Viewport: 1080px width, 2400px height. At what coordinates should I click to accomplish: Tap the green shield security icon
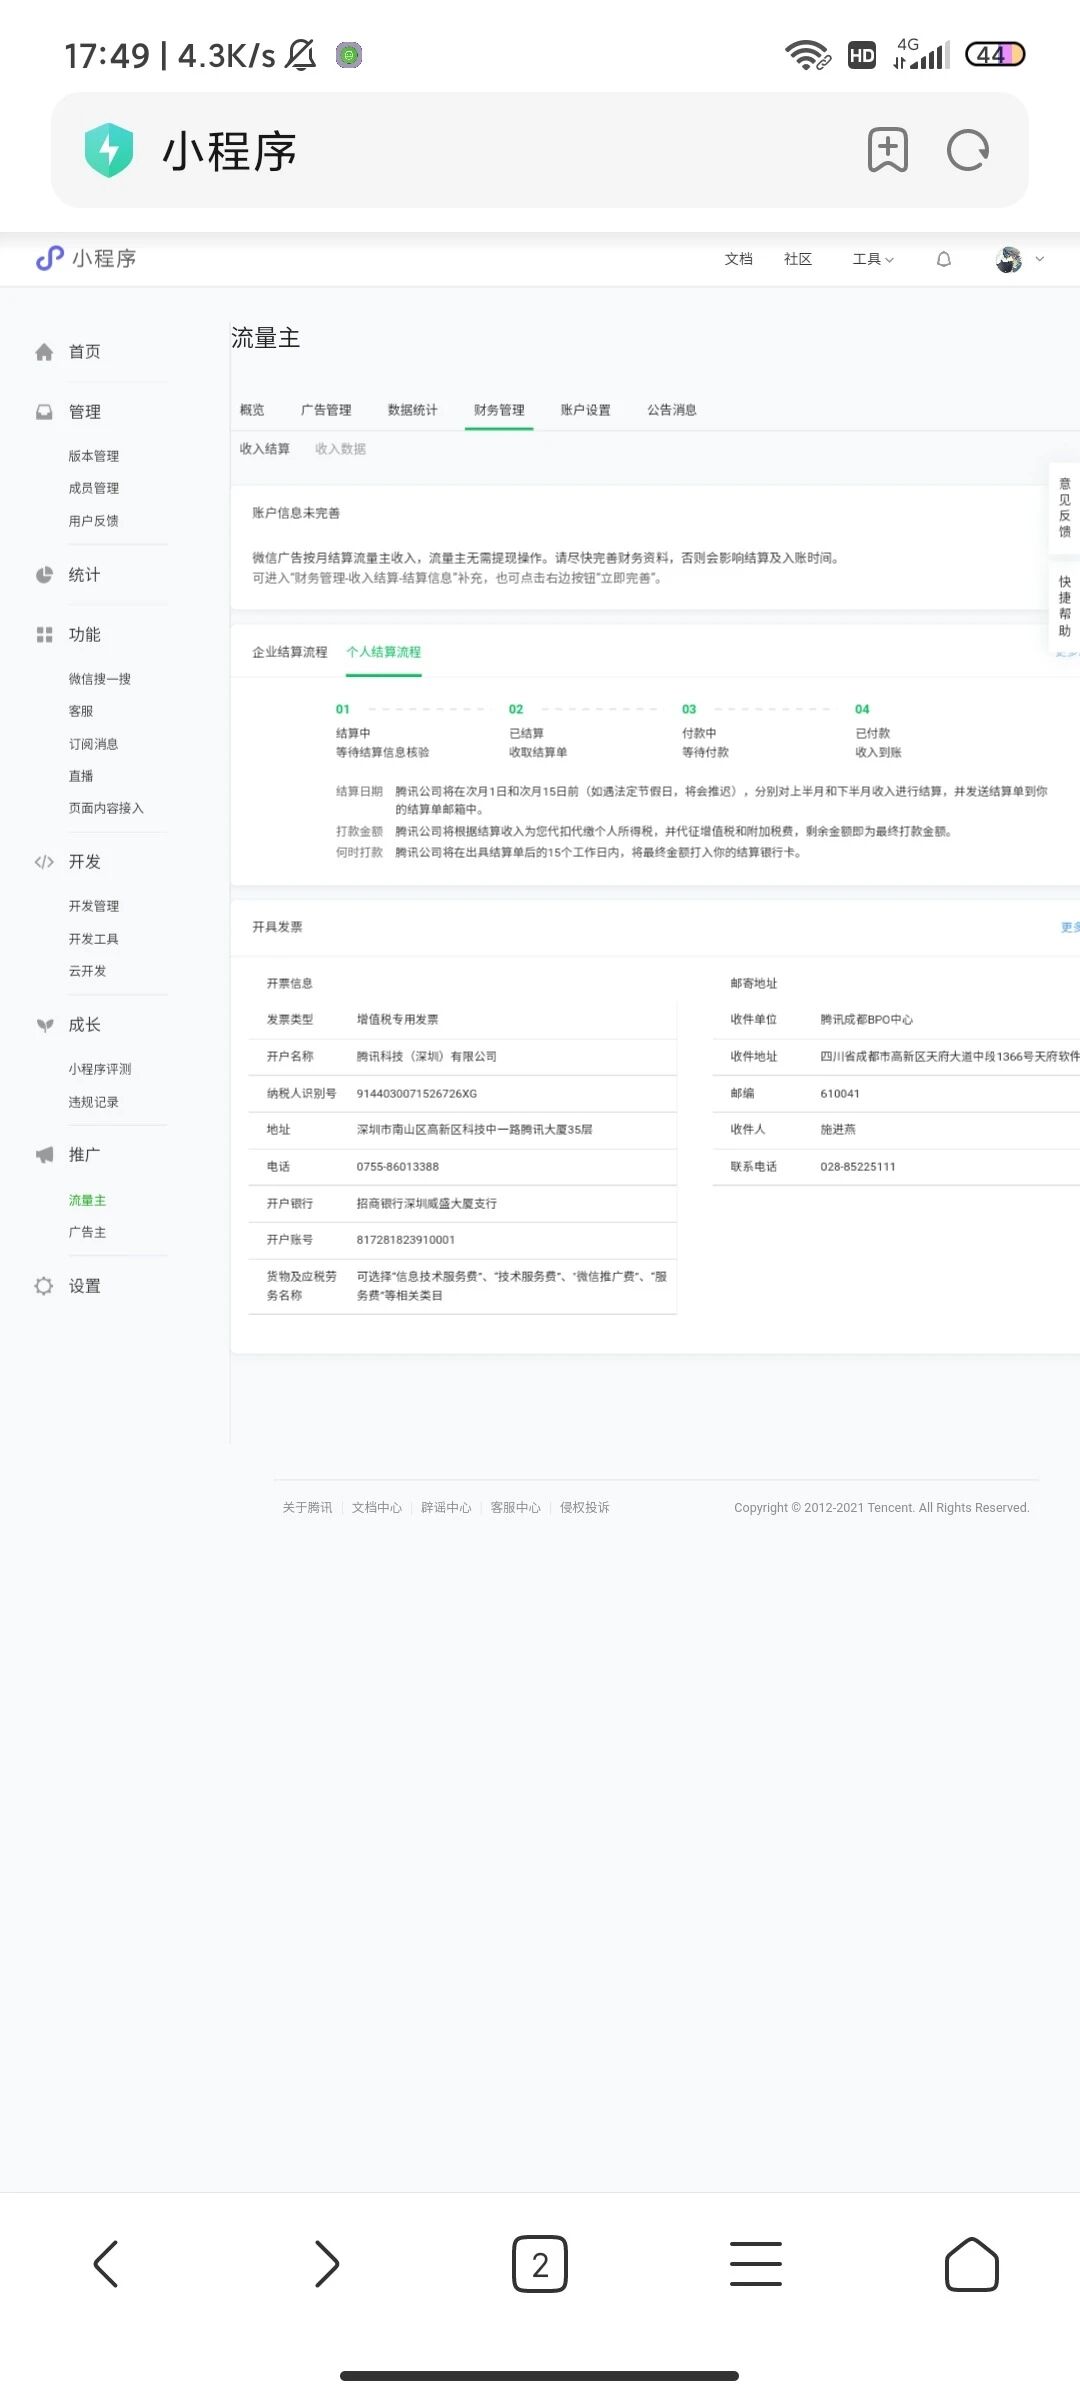click(109, 151)
